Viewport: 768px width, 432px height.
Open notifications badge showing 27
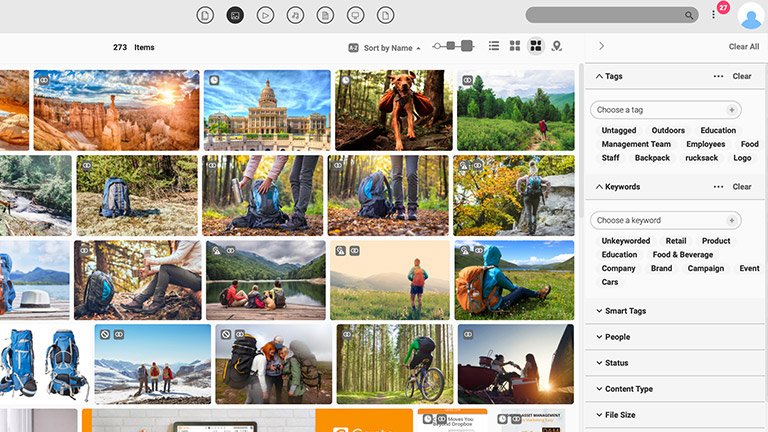(x=723, y=7)
